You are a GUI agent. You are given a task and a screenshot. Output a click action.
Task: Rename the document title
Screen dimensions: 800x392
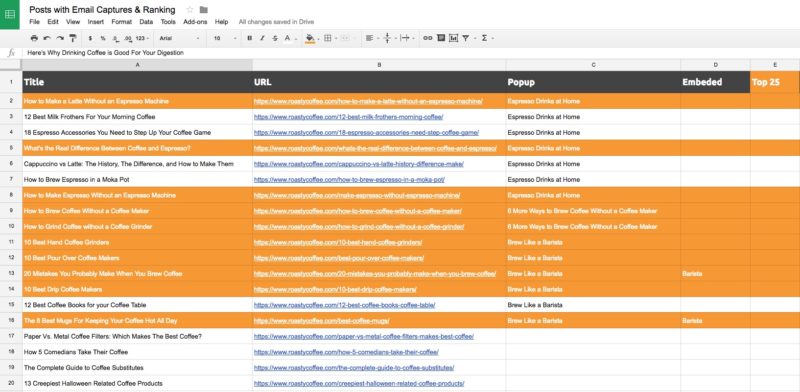102,10
